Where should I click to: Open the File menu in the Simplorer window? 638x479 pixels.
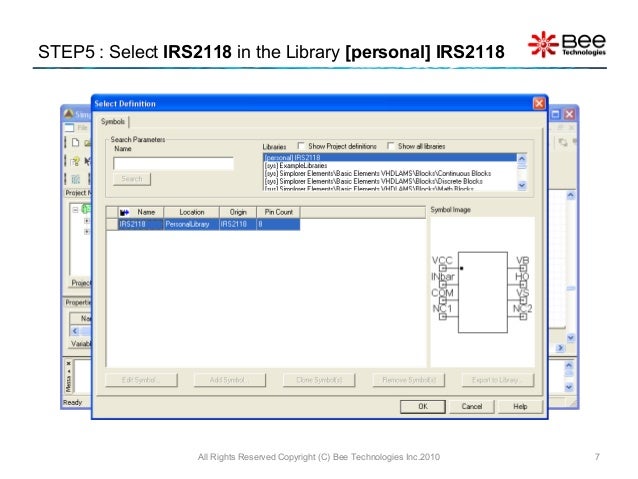pos(83,128)
